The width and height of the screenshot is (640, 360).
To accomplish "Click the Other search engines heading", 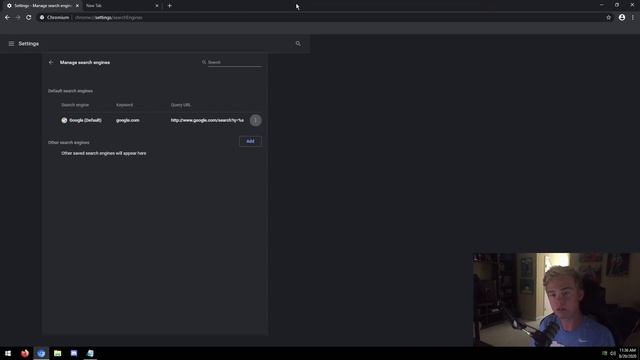I will [69, 142].
